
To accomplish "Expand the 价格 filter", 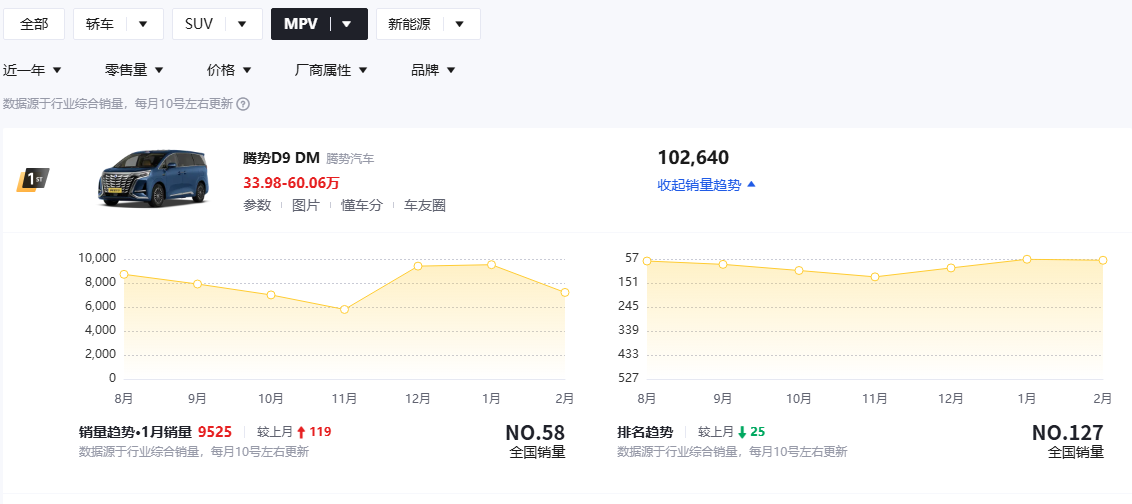I will click(x=229, y=70).
